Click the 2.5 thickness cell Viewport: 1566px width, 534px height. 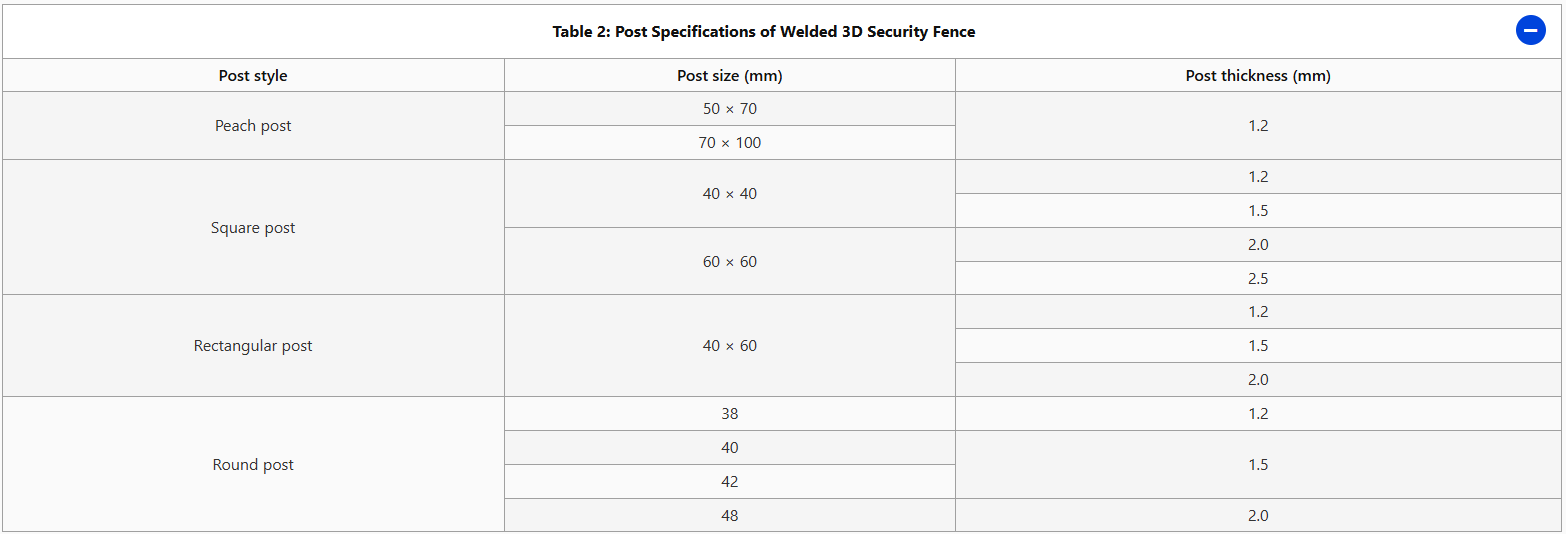(1257, 279)
